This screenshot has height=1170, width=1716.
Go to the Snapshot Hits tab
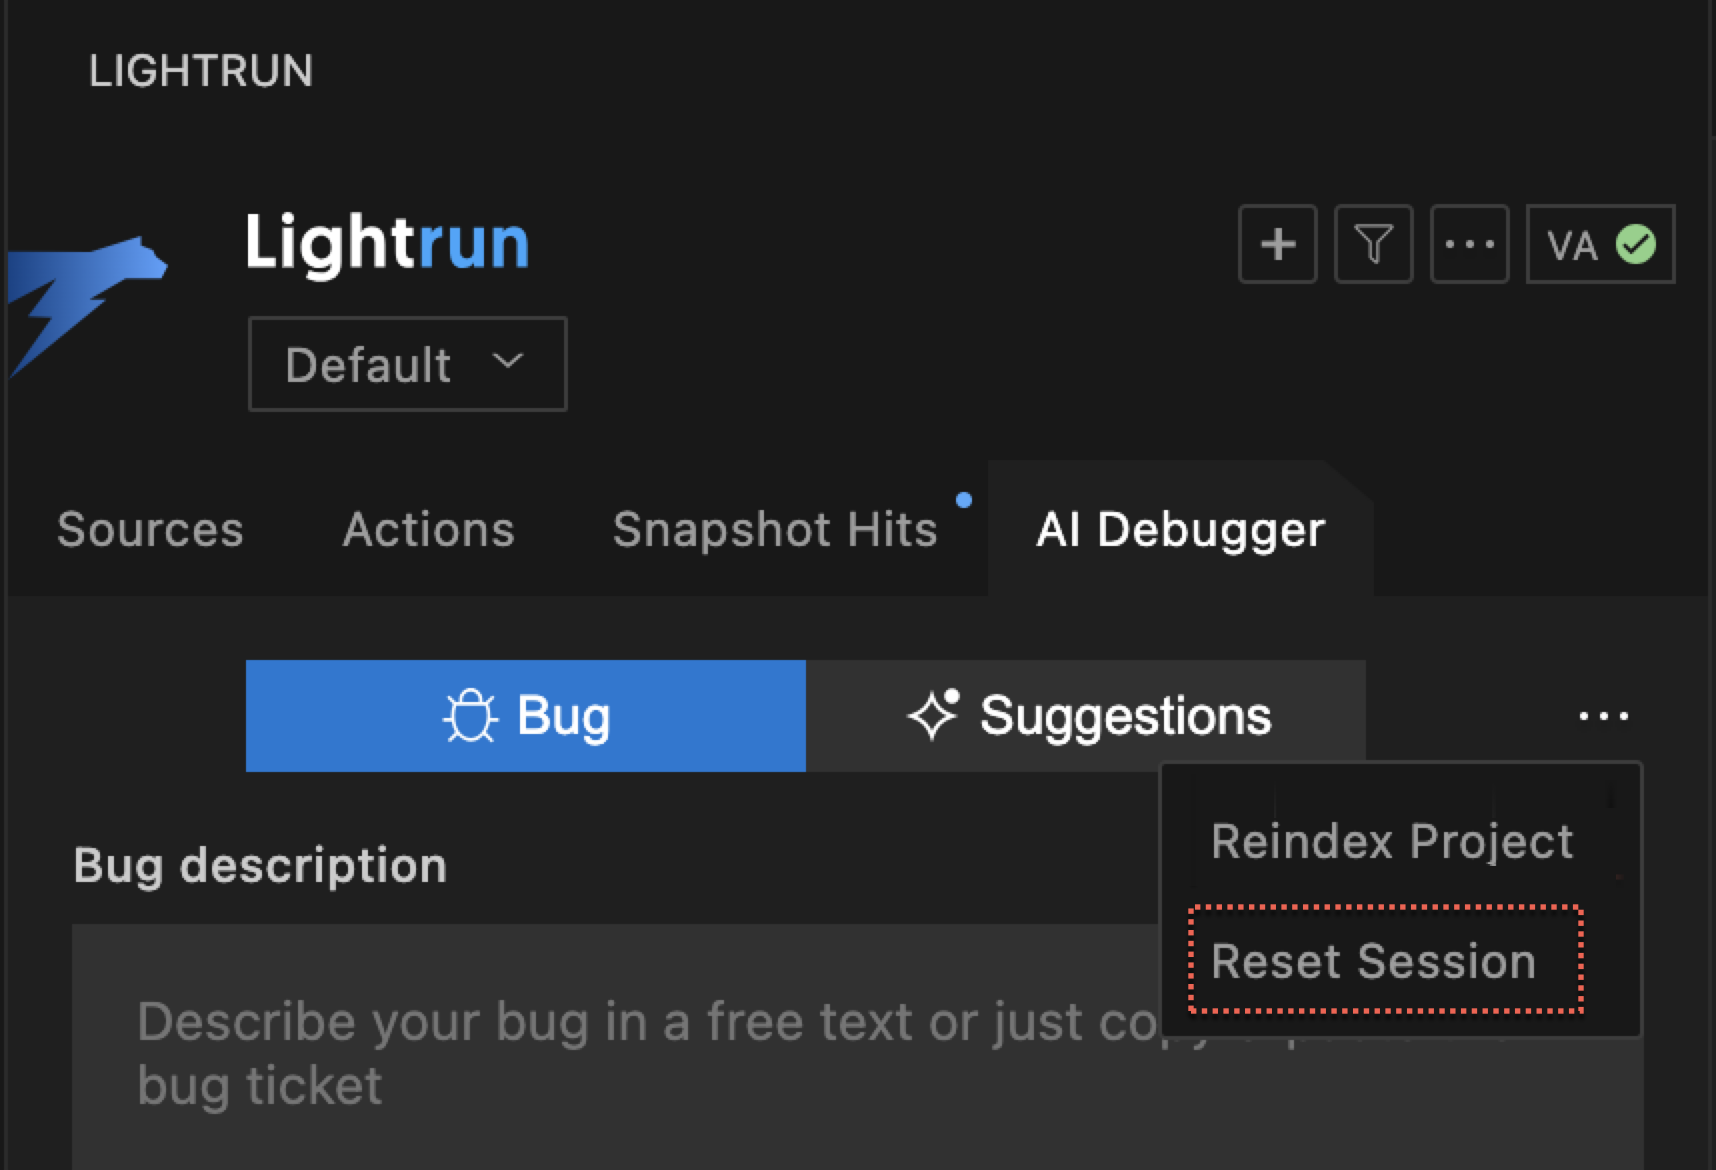tap(775, 529)
